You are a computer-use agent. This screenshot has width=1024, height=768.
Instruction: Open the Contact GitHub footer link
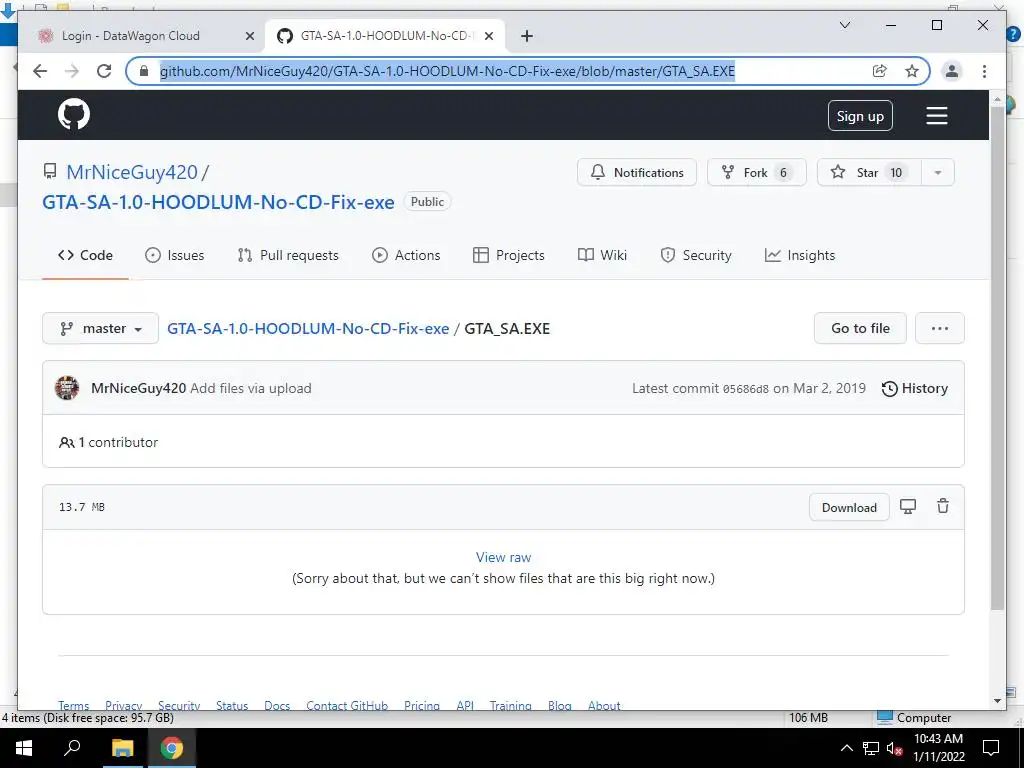click(347, 705)
